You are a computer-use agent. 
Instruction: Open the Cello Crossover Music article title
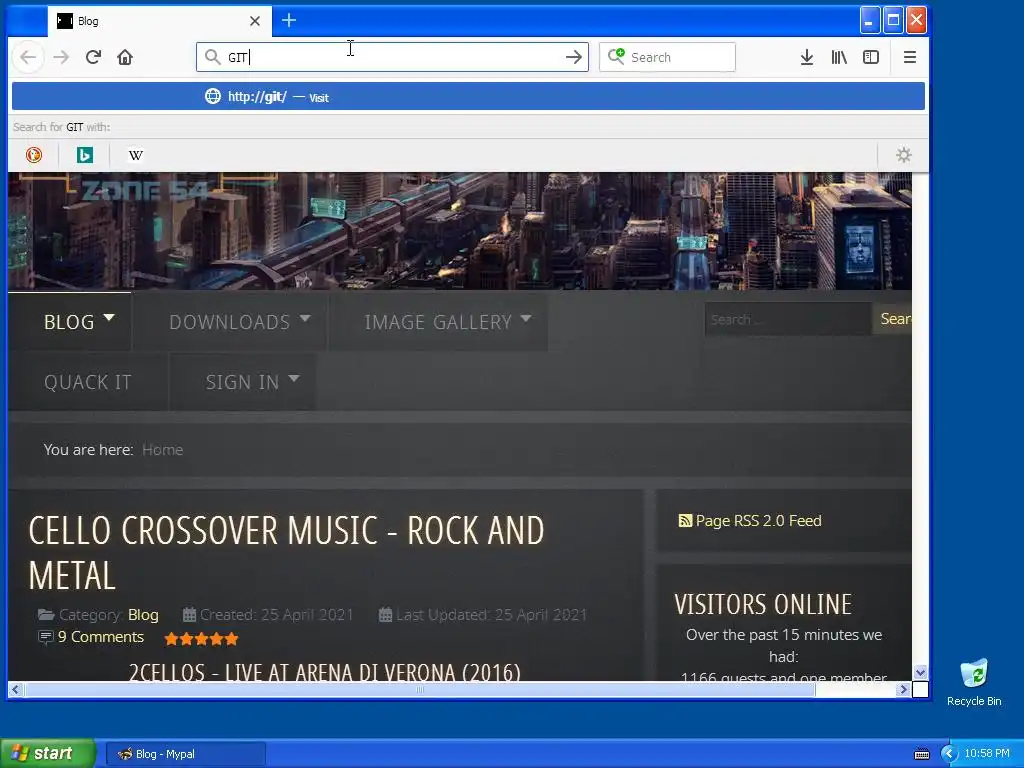point(286,552)
